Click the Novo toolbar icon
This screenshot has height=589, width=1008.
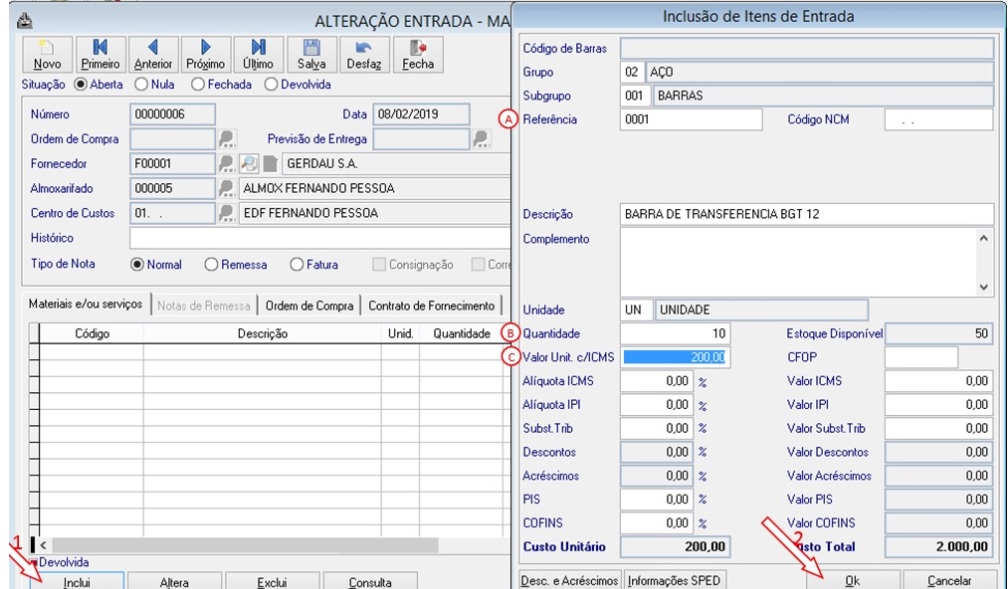[47, 55]
